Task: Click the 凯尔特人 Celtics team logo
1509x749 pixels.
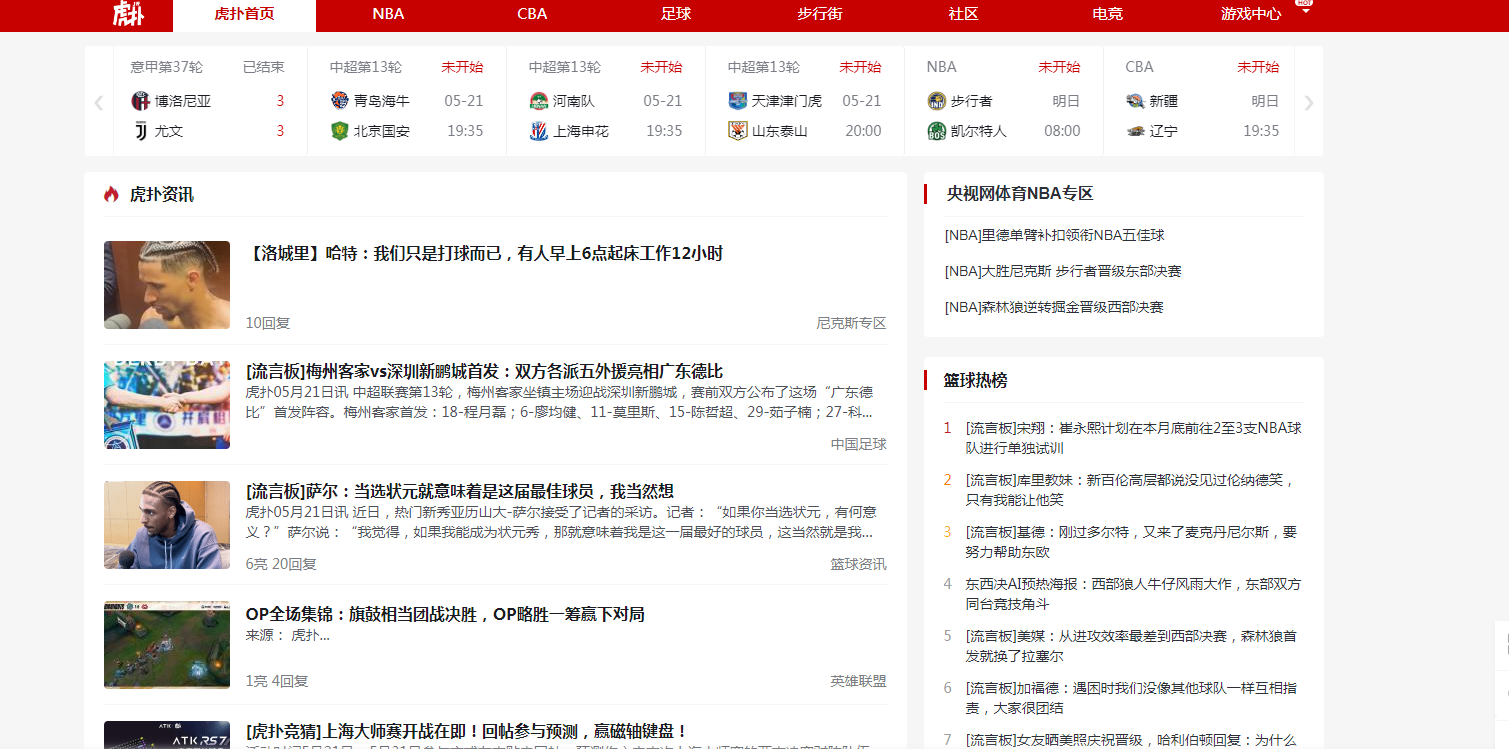Action: (x=937, y=131)
